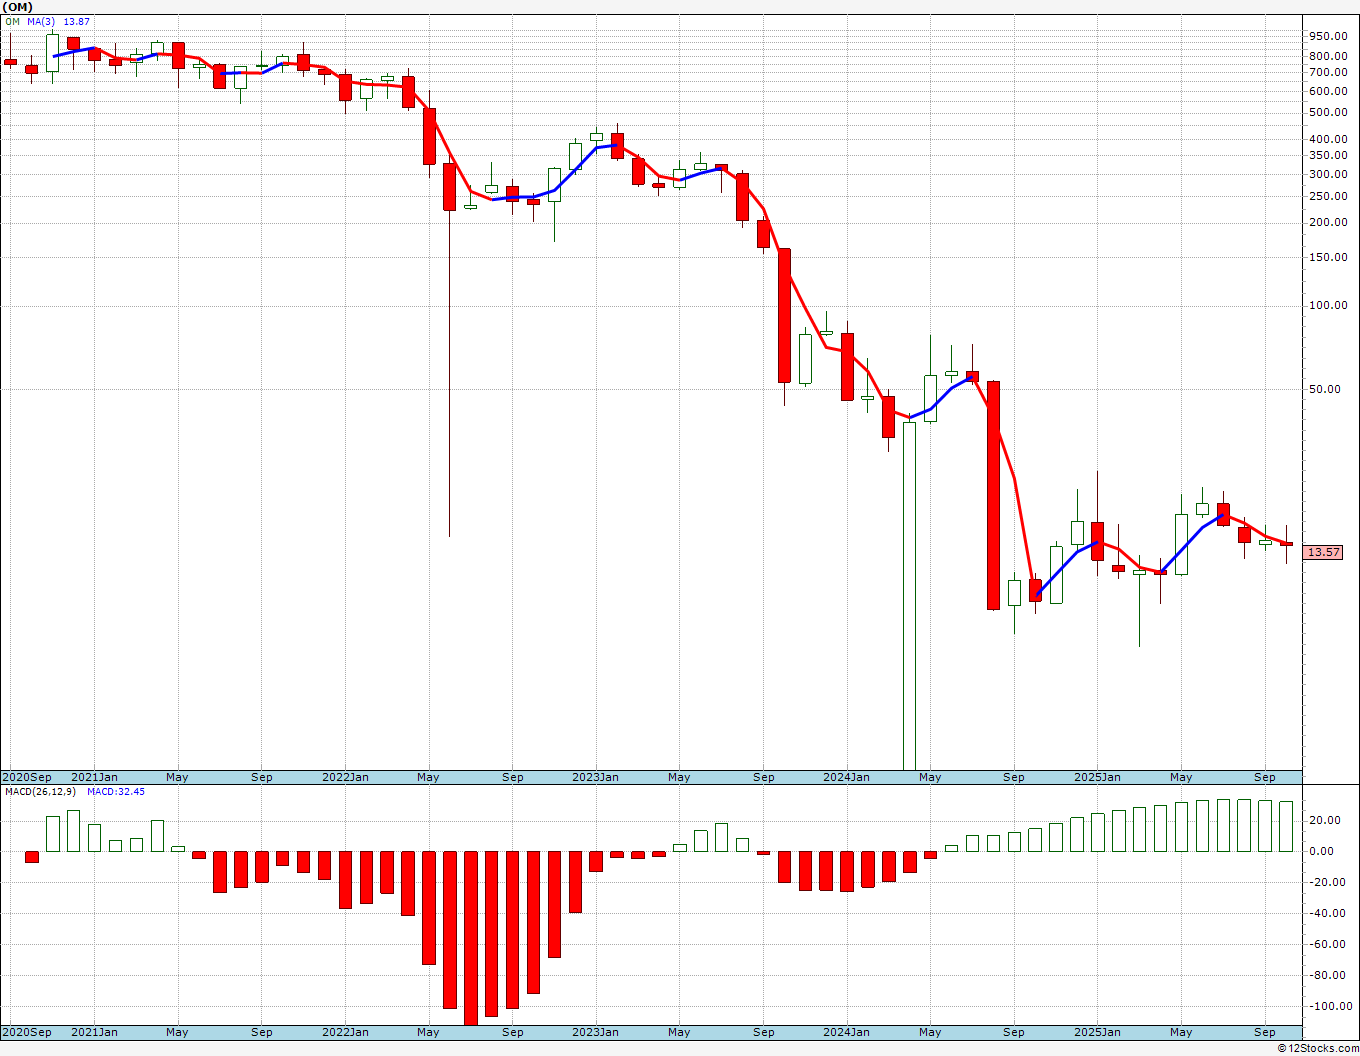Click 2021Jan on the price chart date axis

[x=94, y=777]
